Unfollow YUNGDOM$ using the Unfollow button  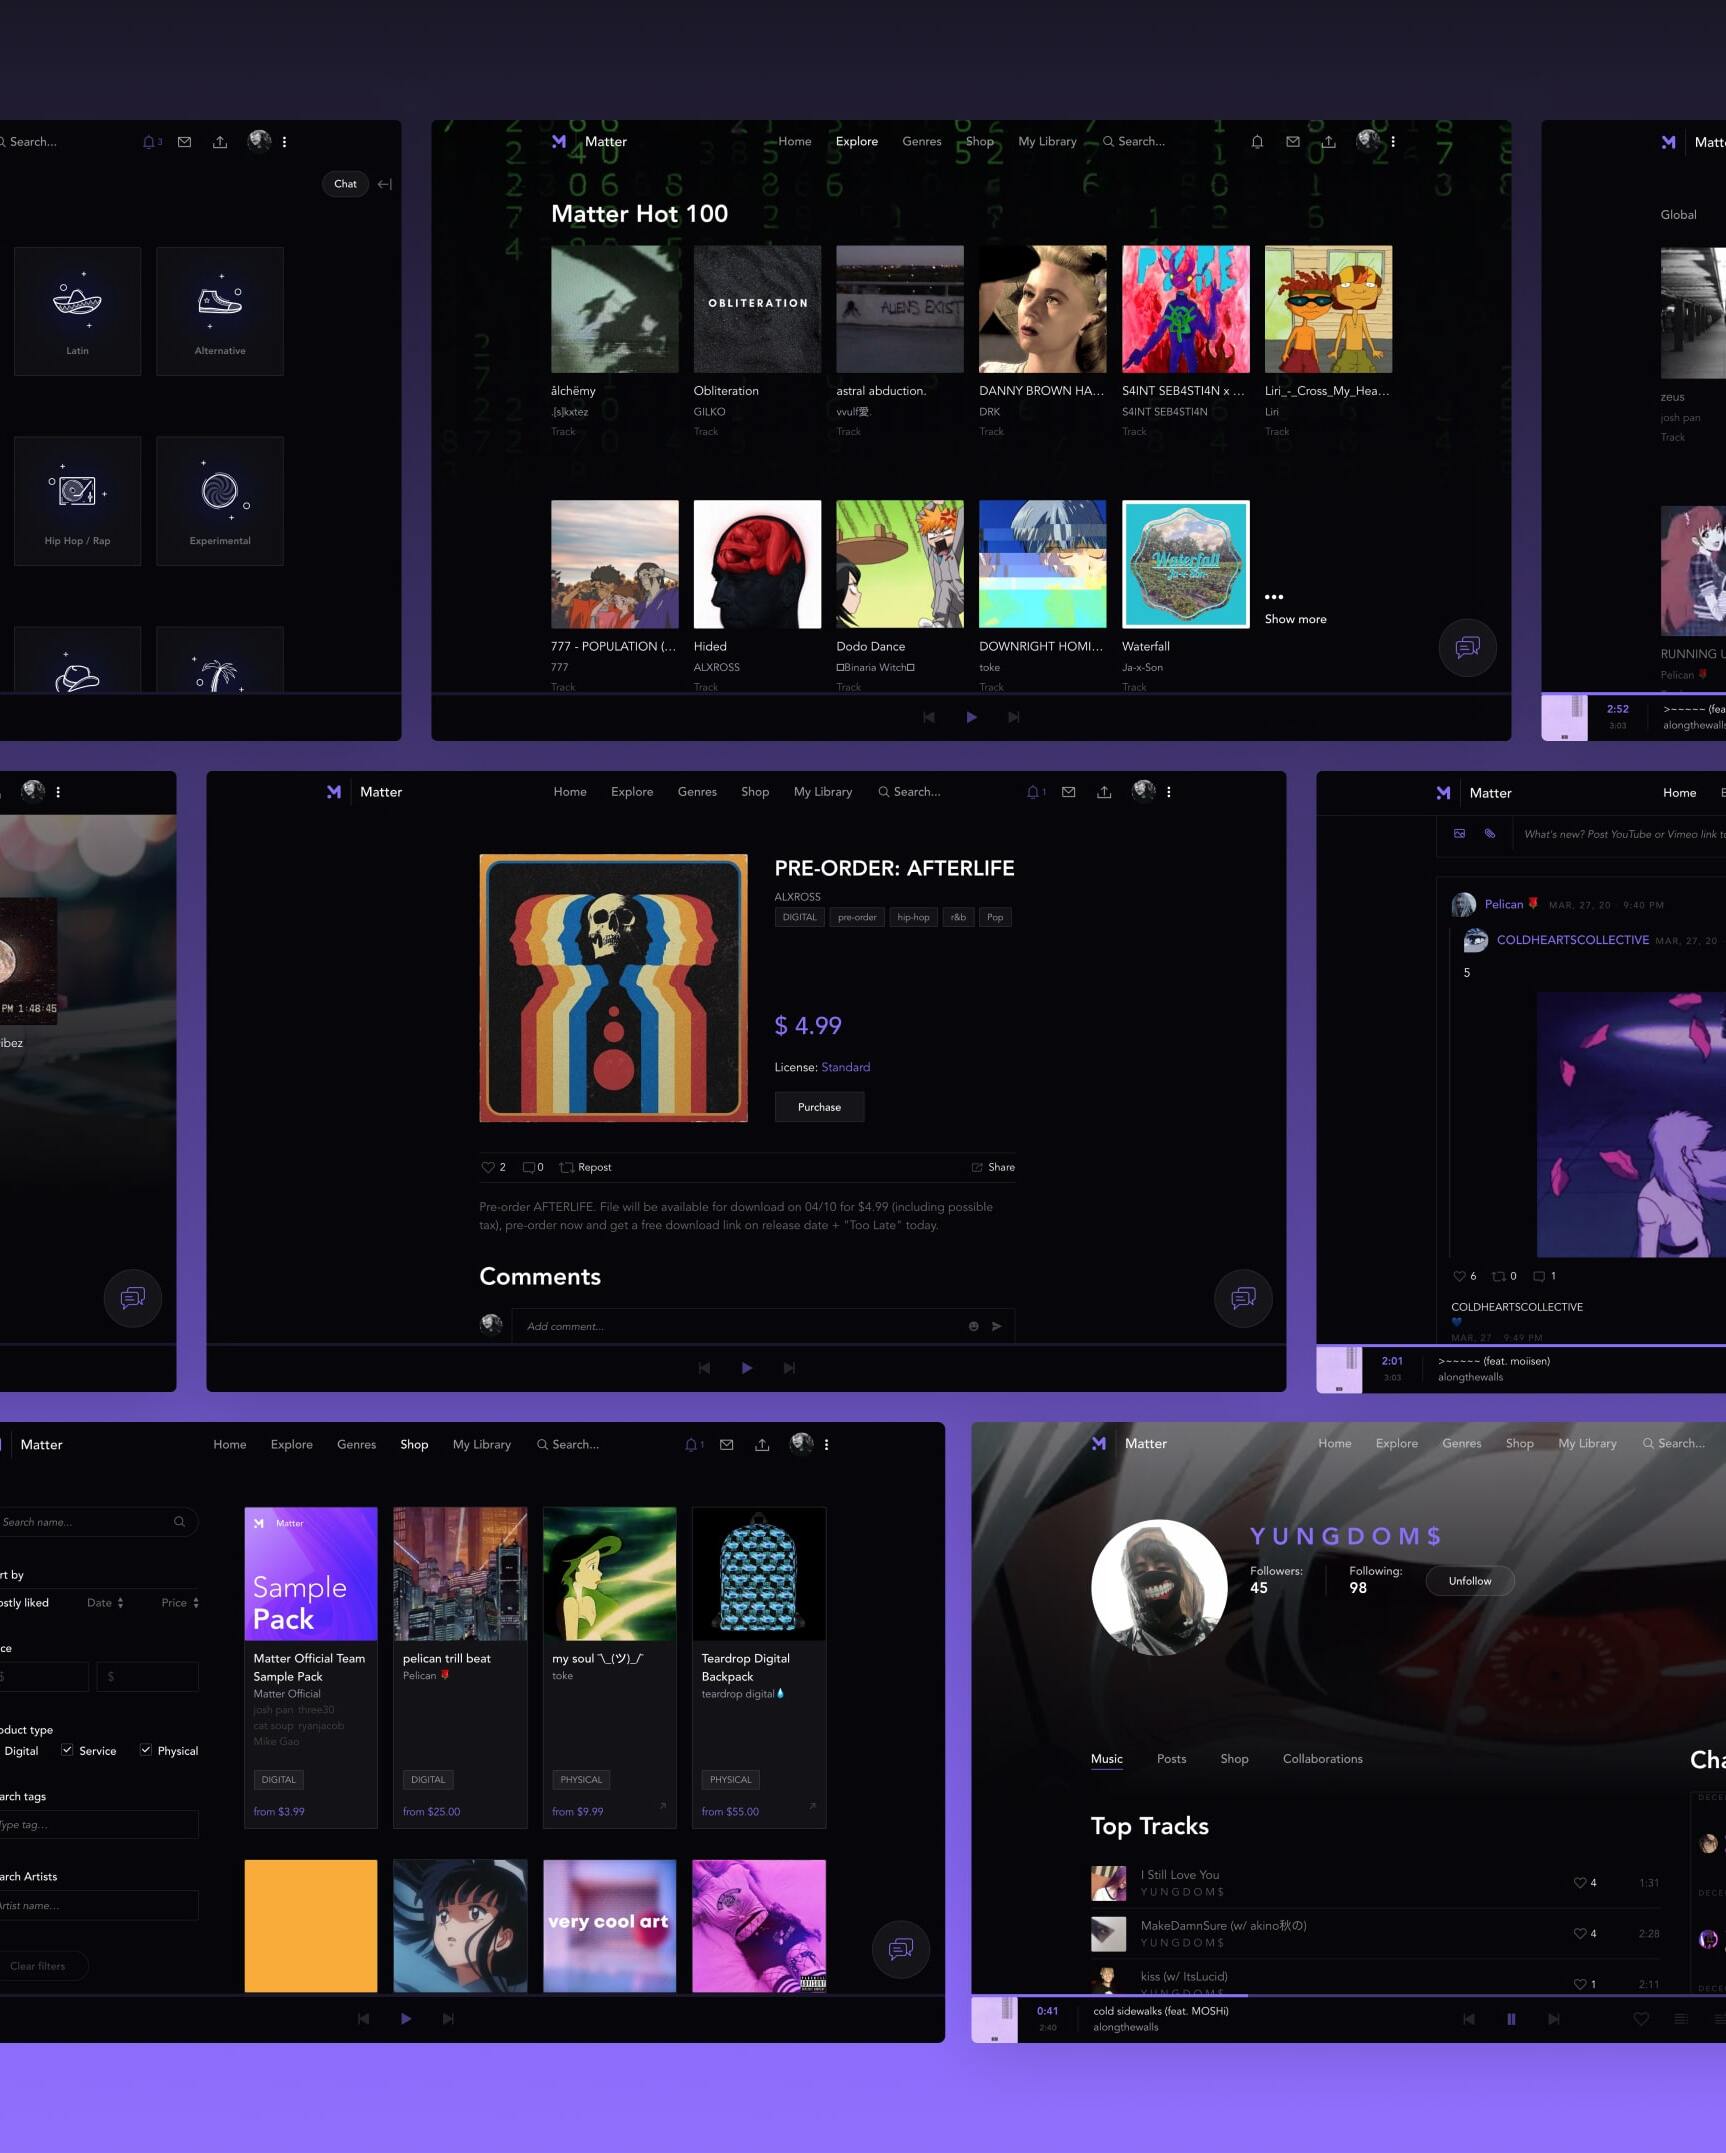tap(1469, 1580)
